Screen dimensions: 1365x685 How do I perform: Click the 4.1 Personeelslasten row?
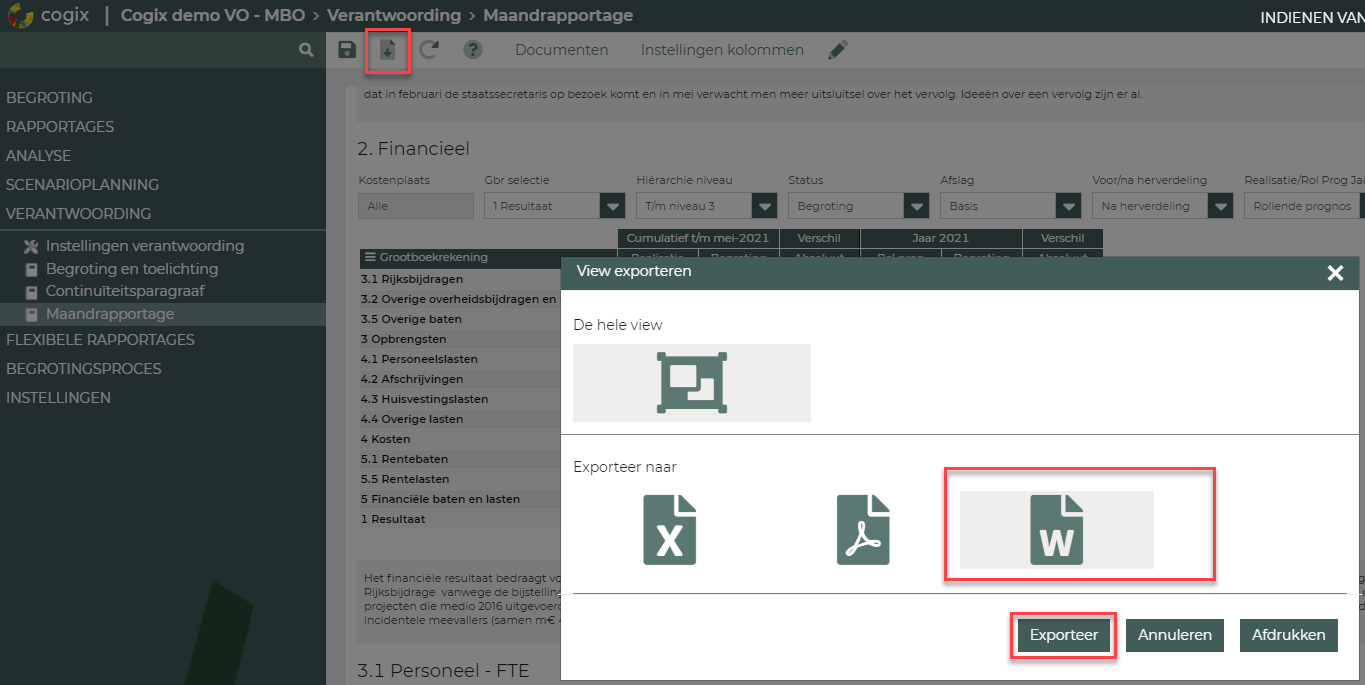pos(459,359)
